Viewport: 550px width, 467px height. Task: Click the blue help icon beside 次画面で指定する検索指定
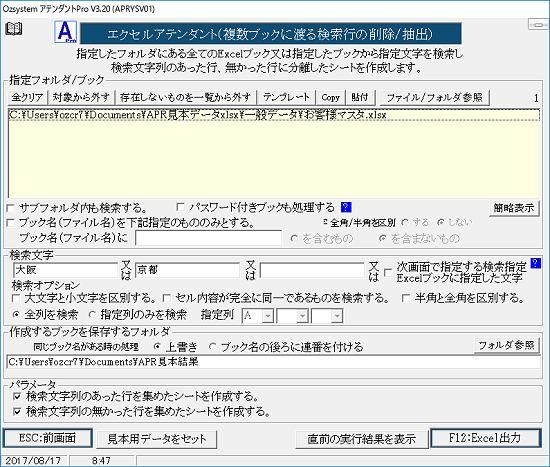(x=536, y=263)
